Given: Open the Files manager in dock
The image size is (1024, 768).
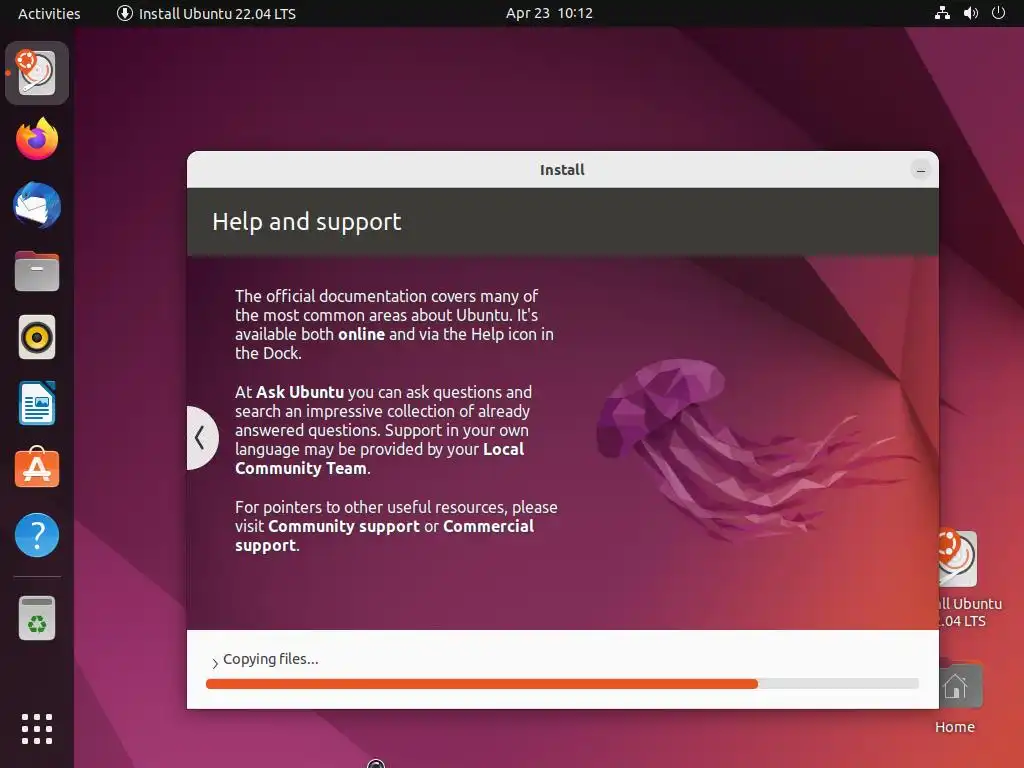Looking at the screenshot, I should point(37,271).
